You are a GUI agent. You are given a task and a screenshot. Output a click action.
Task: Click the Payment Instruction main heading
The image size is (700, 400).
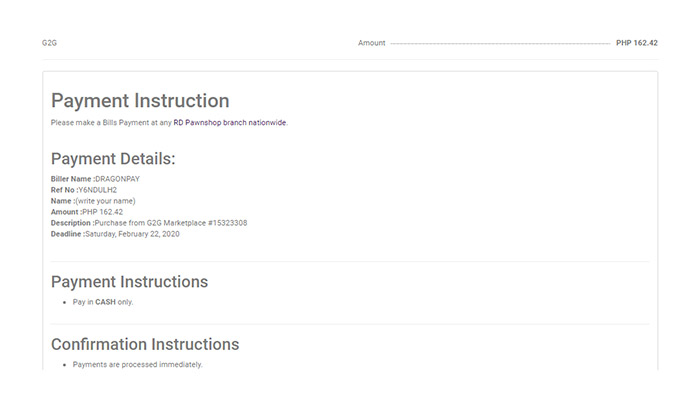point(140,101)
